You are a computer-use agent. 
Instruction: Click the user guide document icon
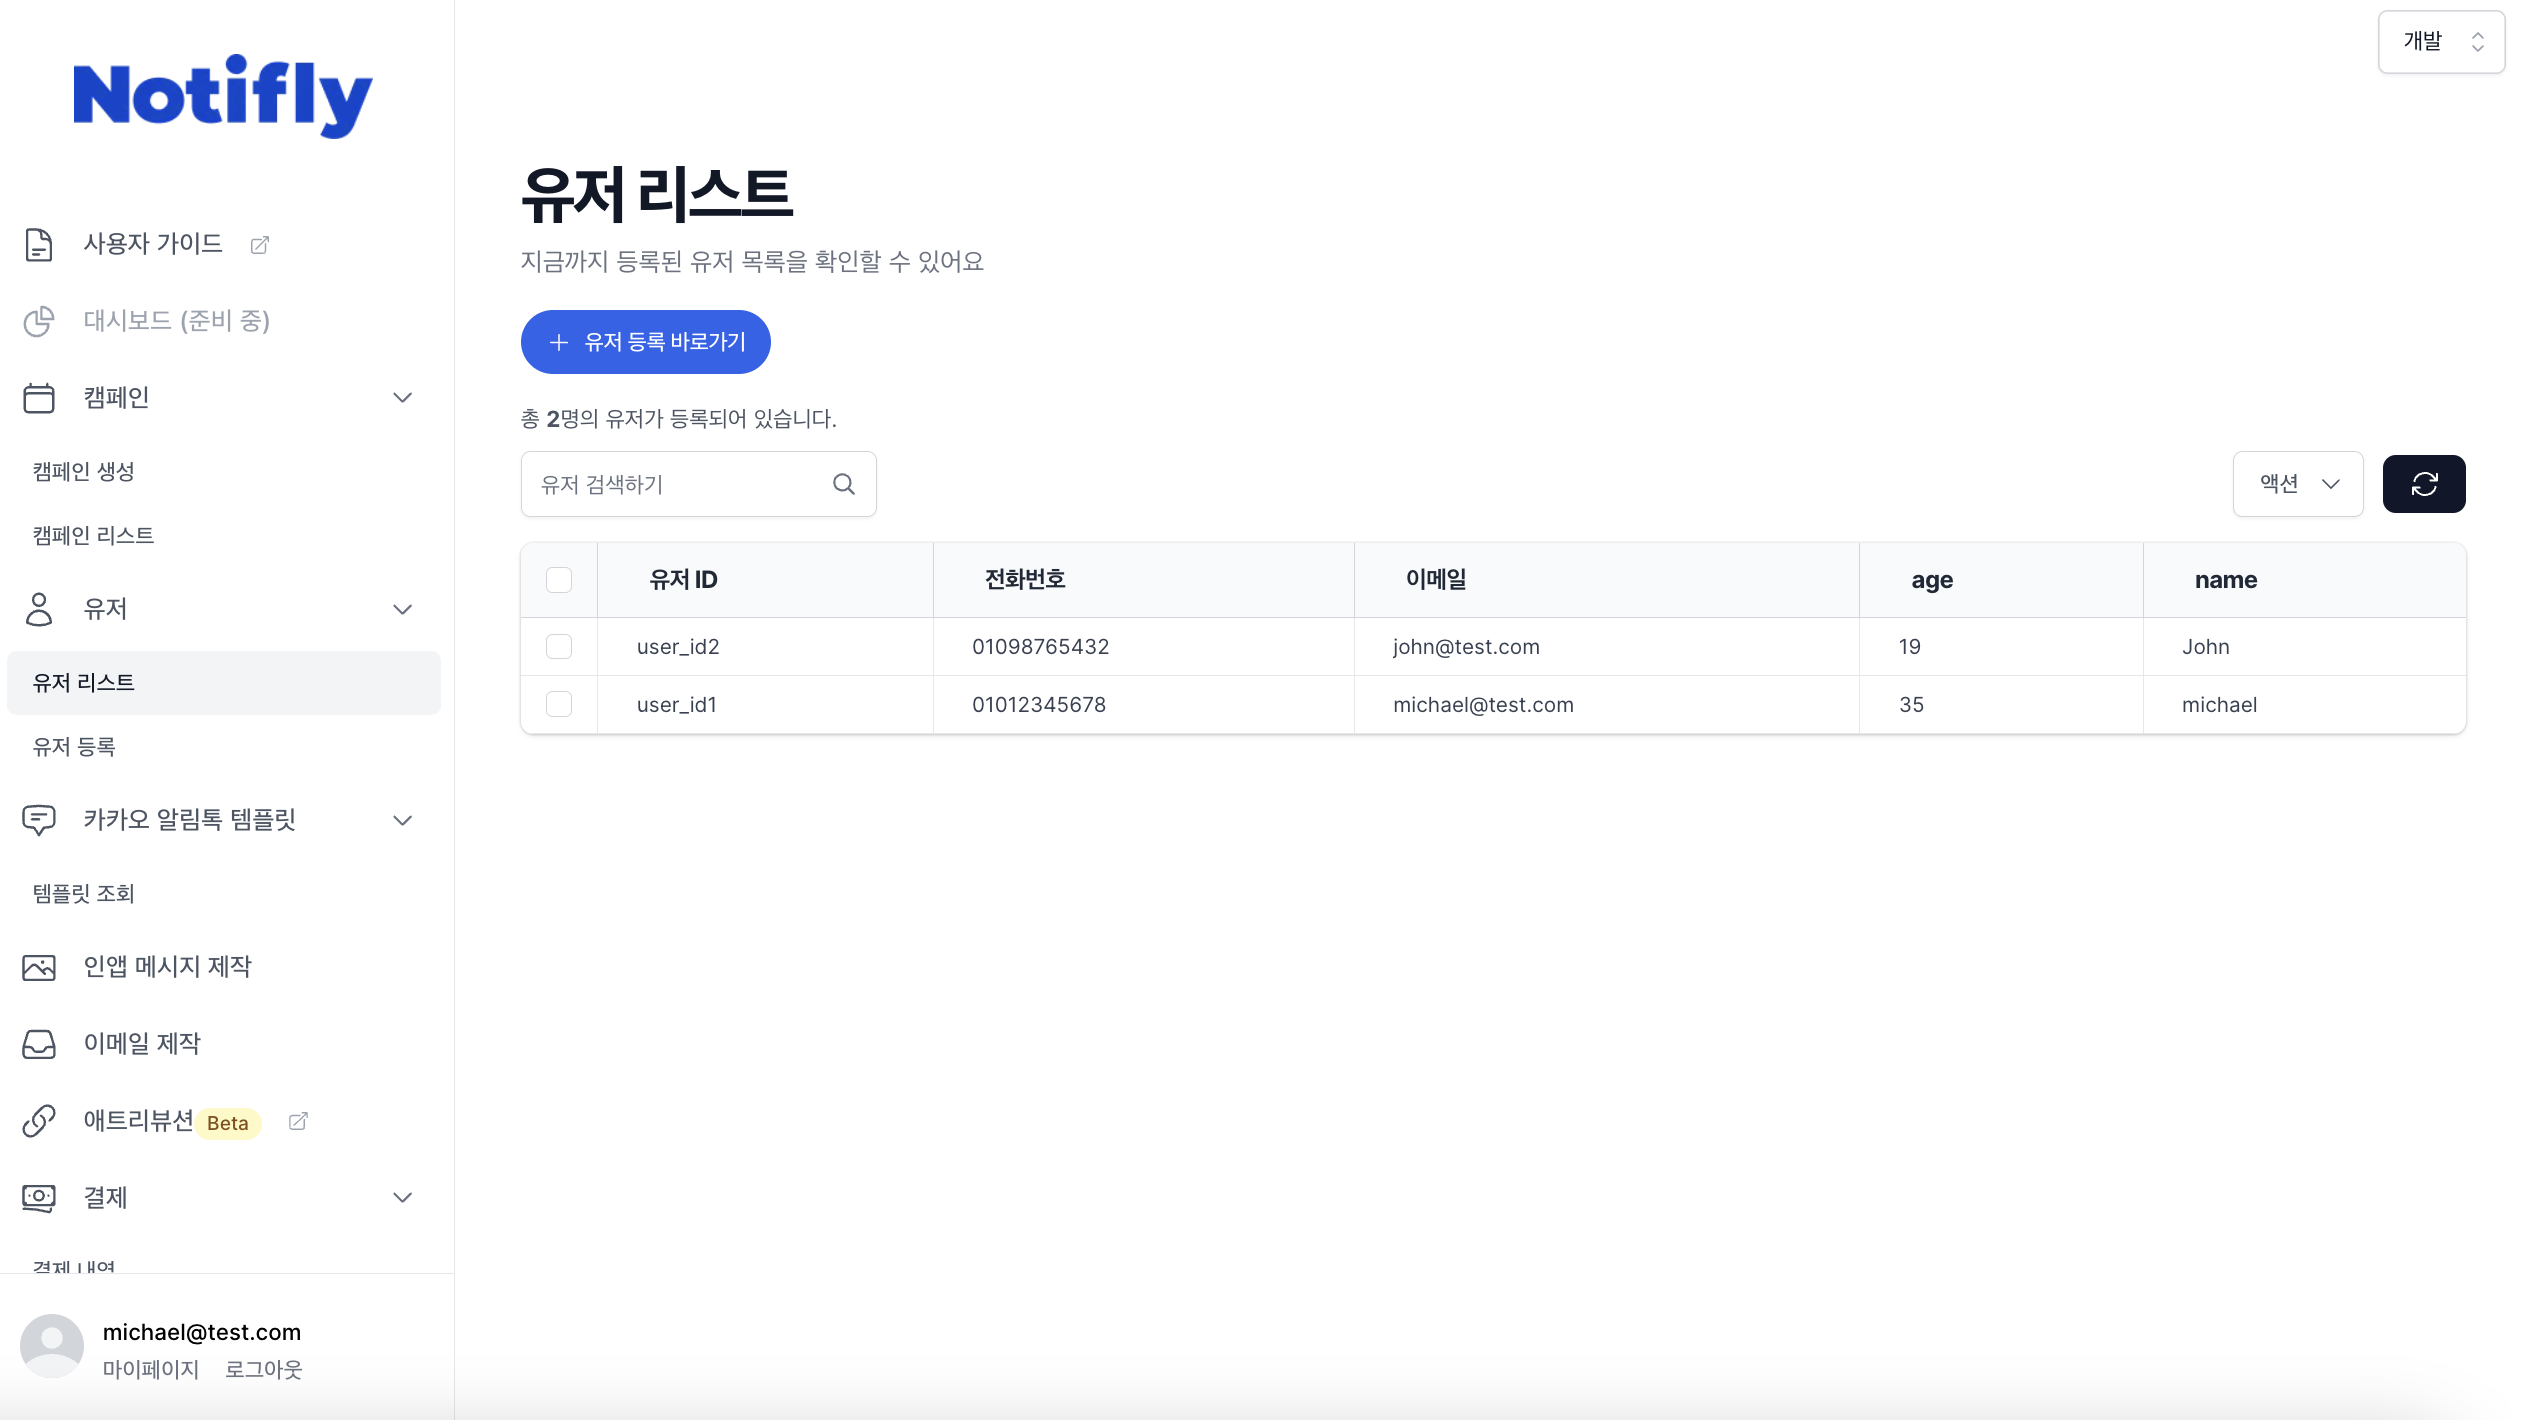point(39,244)
